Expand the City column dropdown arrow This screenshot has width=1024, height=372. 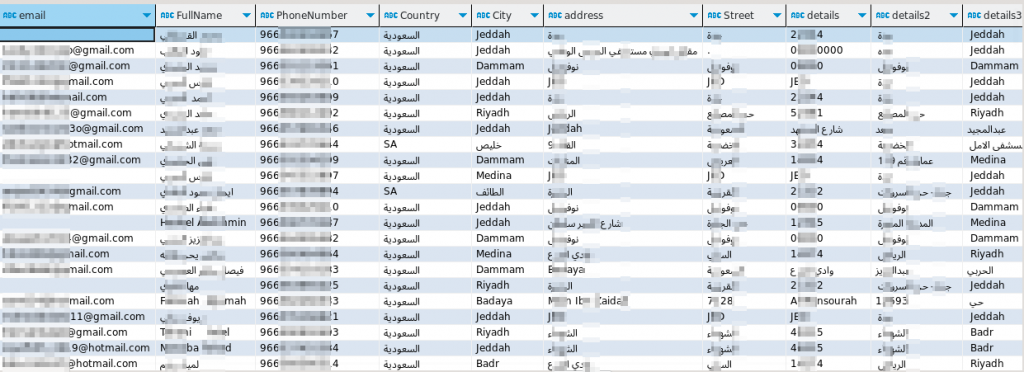point(534,15)
